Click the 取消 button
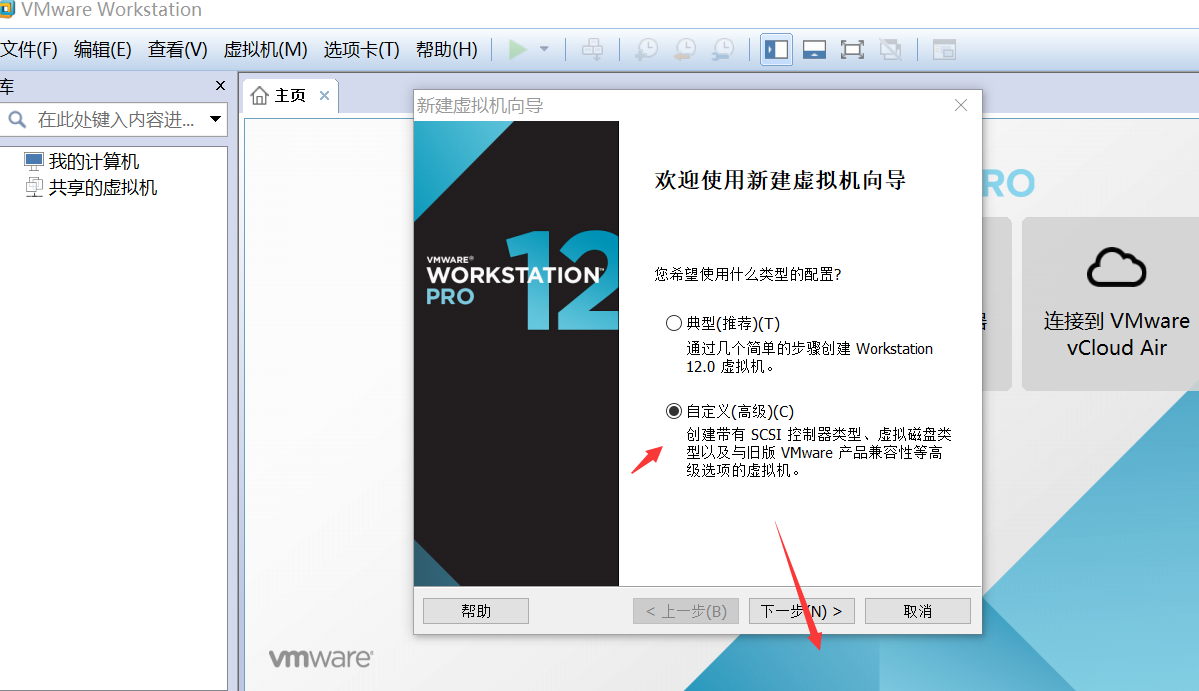Image resolution: width=1199 pixels, height=691 pixels. tap(918, 611)
